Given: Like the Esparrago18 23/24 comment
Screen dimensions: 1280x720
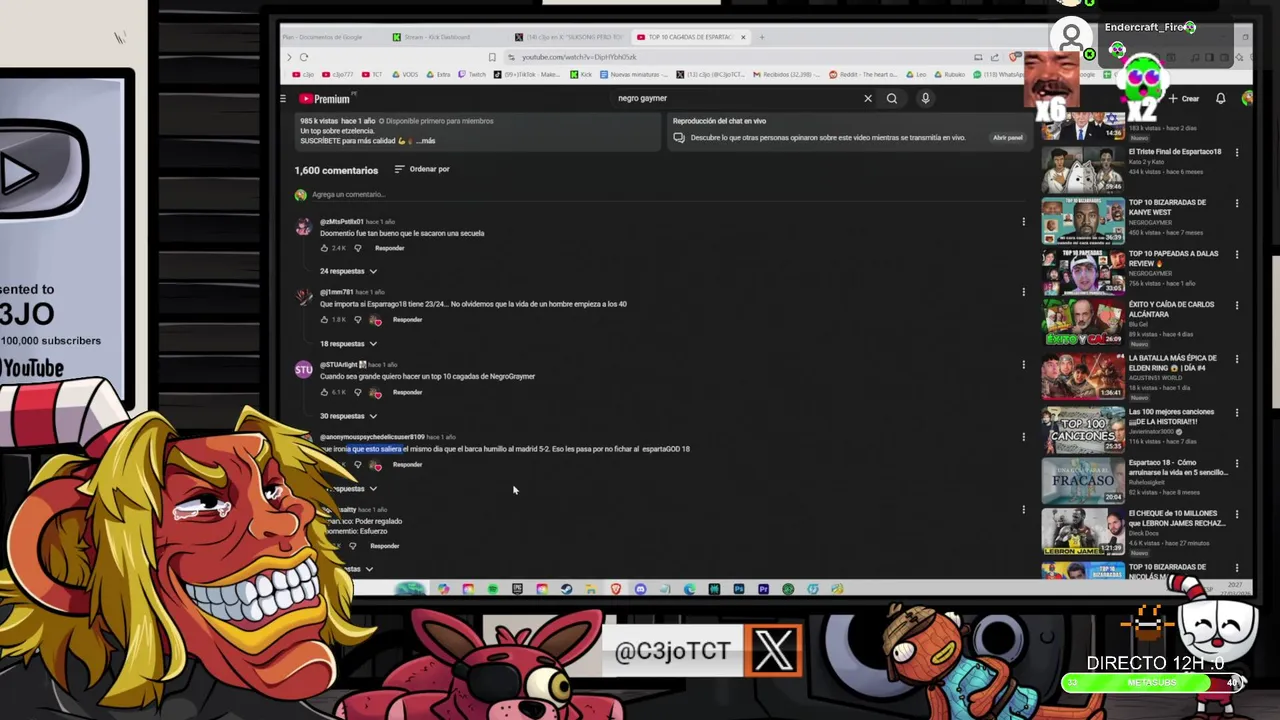Looking at the screenshot, I should [324, 320].
